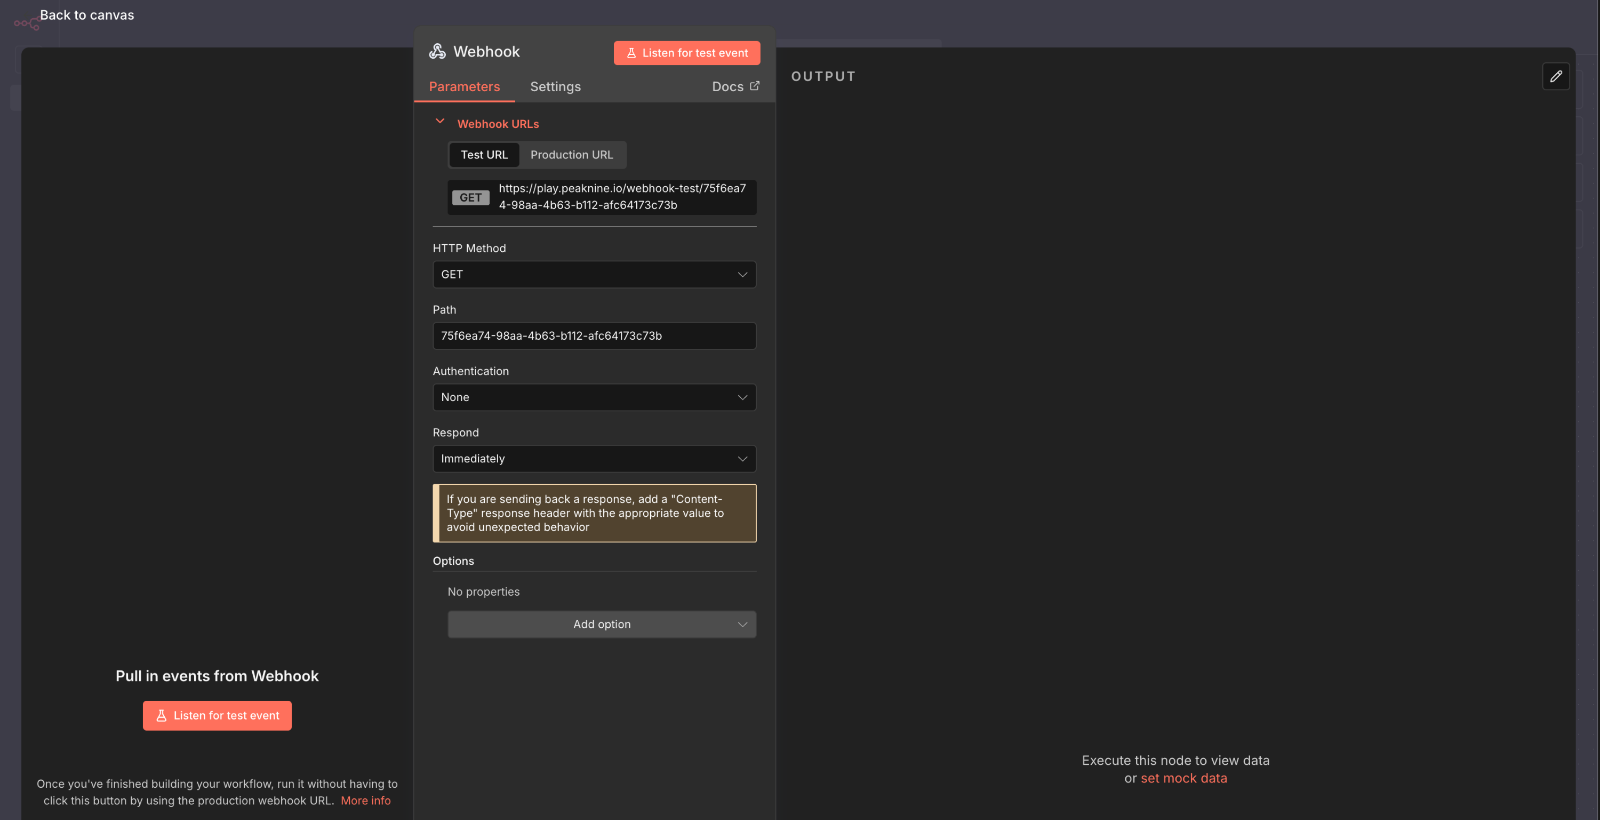Copy the webhook test URL text

(623, 197)
